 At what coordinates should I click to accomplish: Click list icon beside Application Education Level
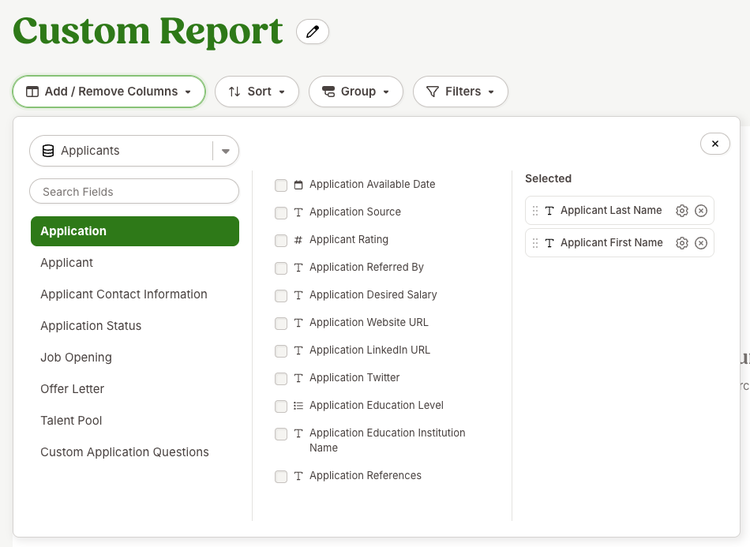click(298, 405)
